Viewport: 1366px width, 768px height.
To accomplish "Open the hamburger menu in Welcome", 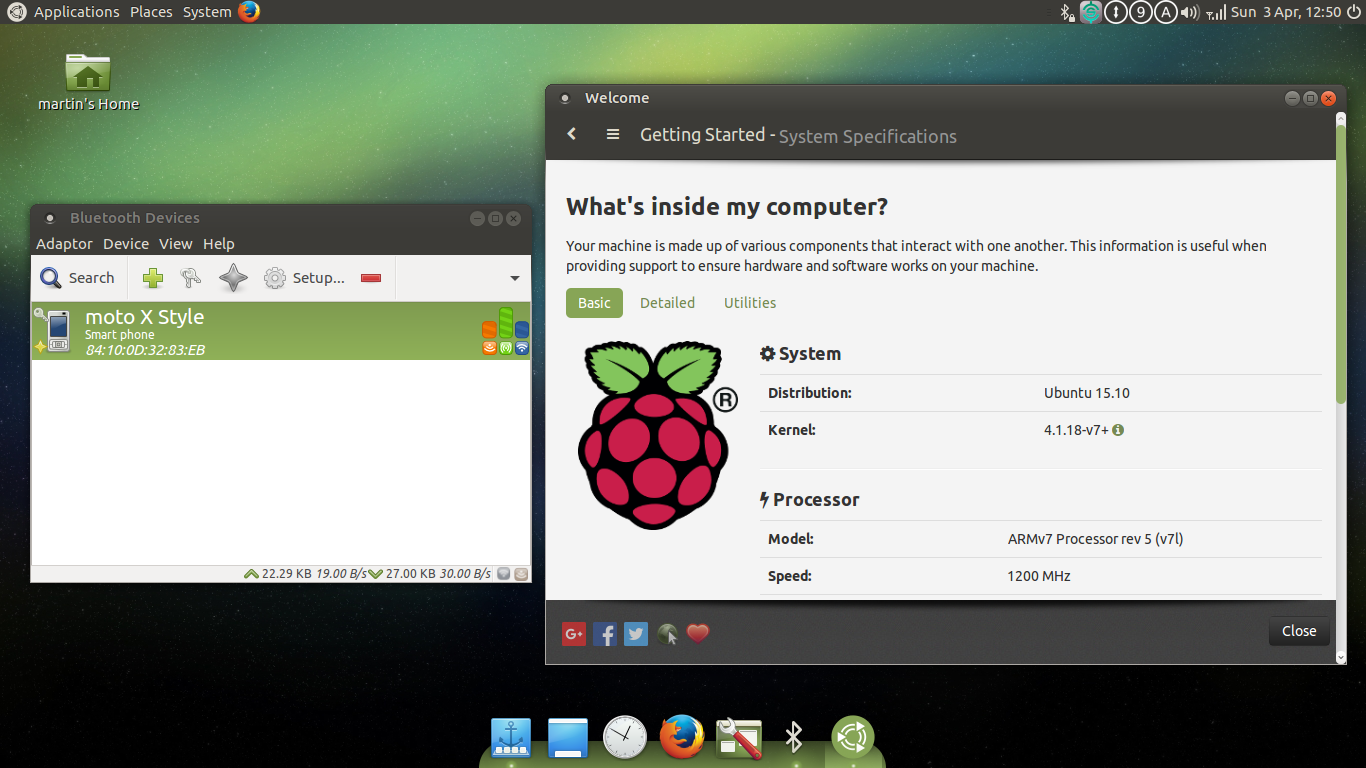I will [613, 134].
